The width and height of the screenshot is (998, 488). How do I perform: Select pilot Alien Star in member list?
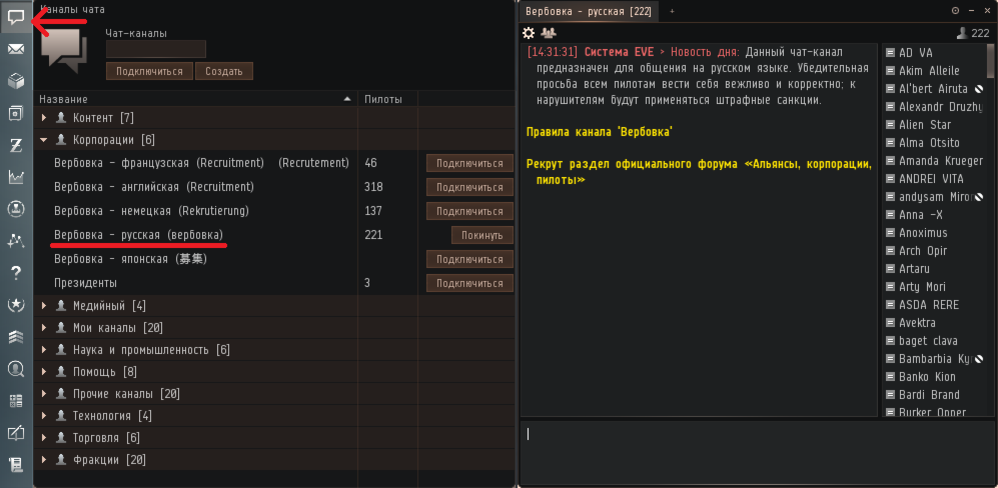click(x=925, y=125)
